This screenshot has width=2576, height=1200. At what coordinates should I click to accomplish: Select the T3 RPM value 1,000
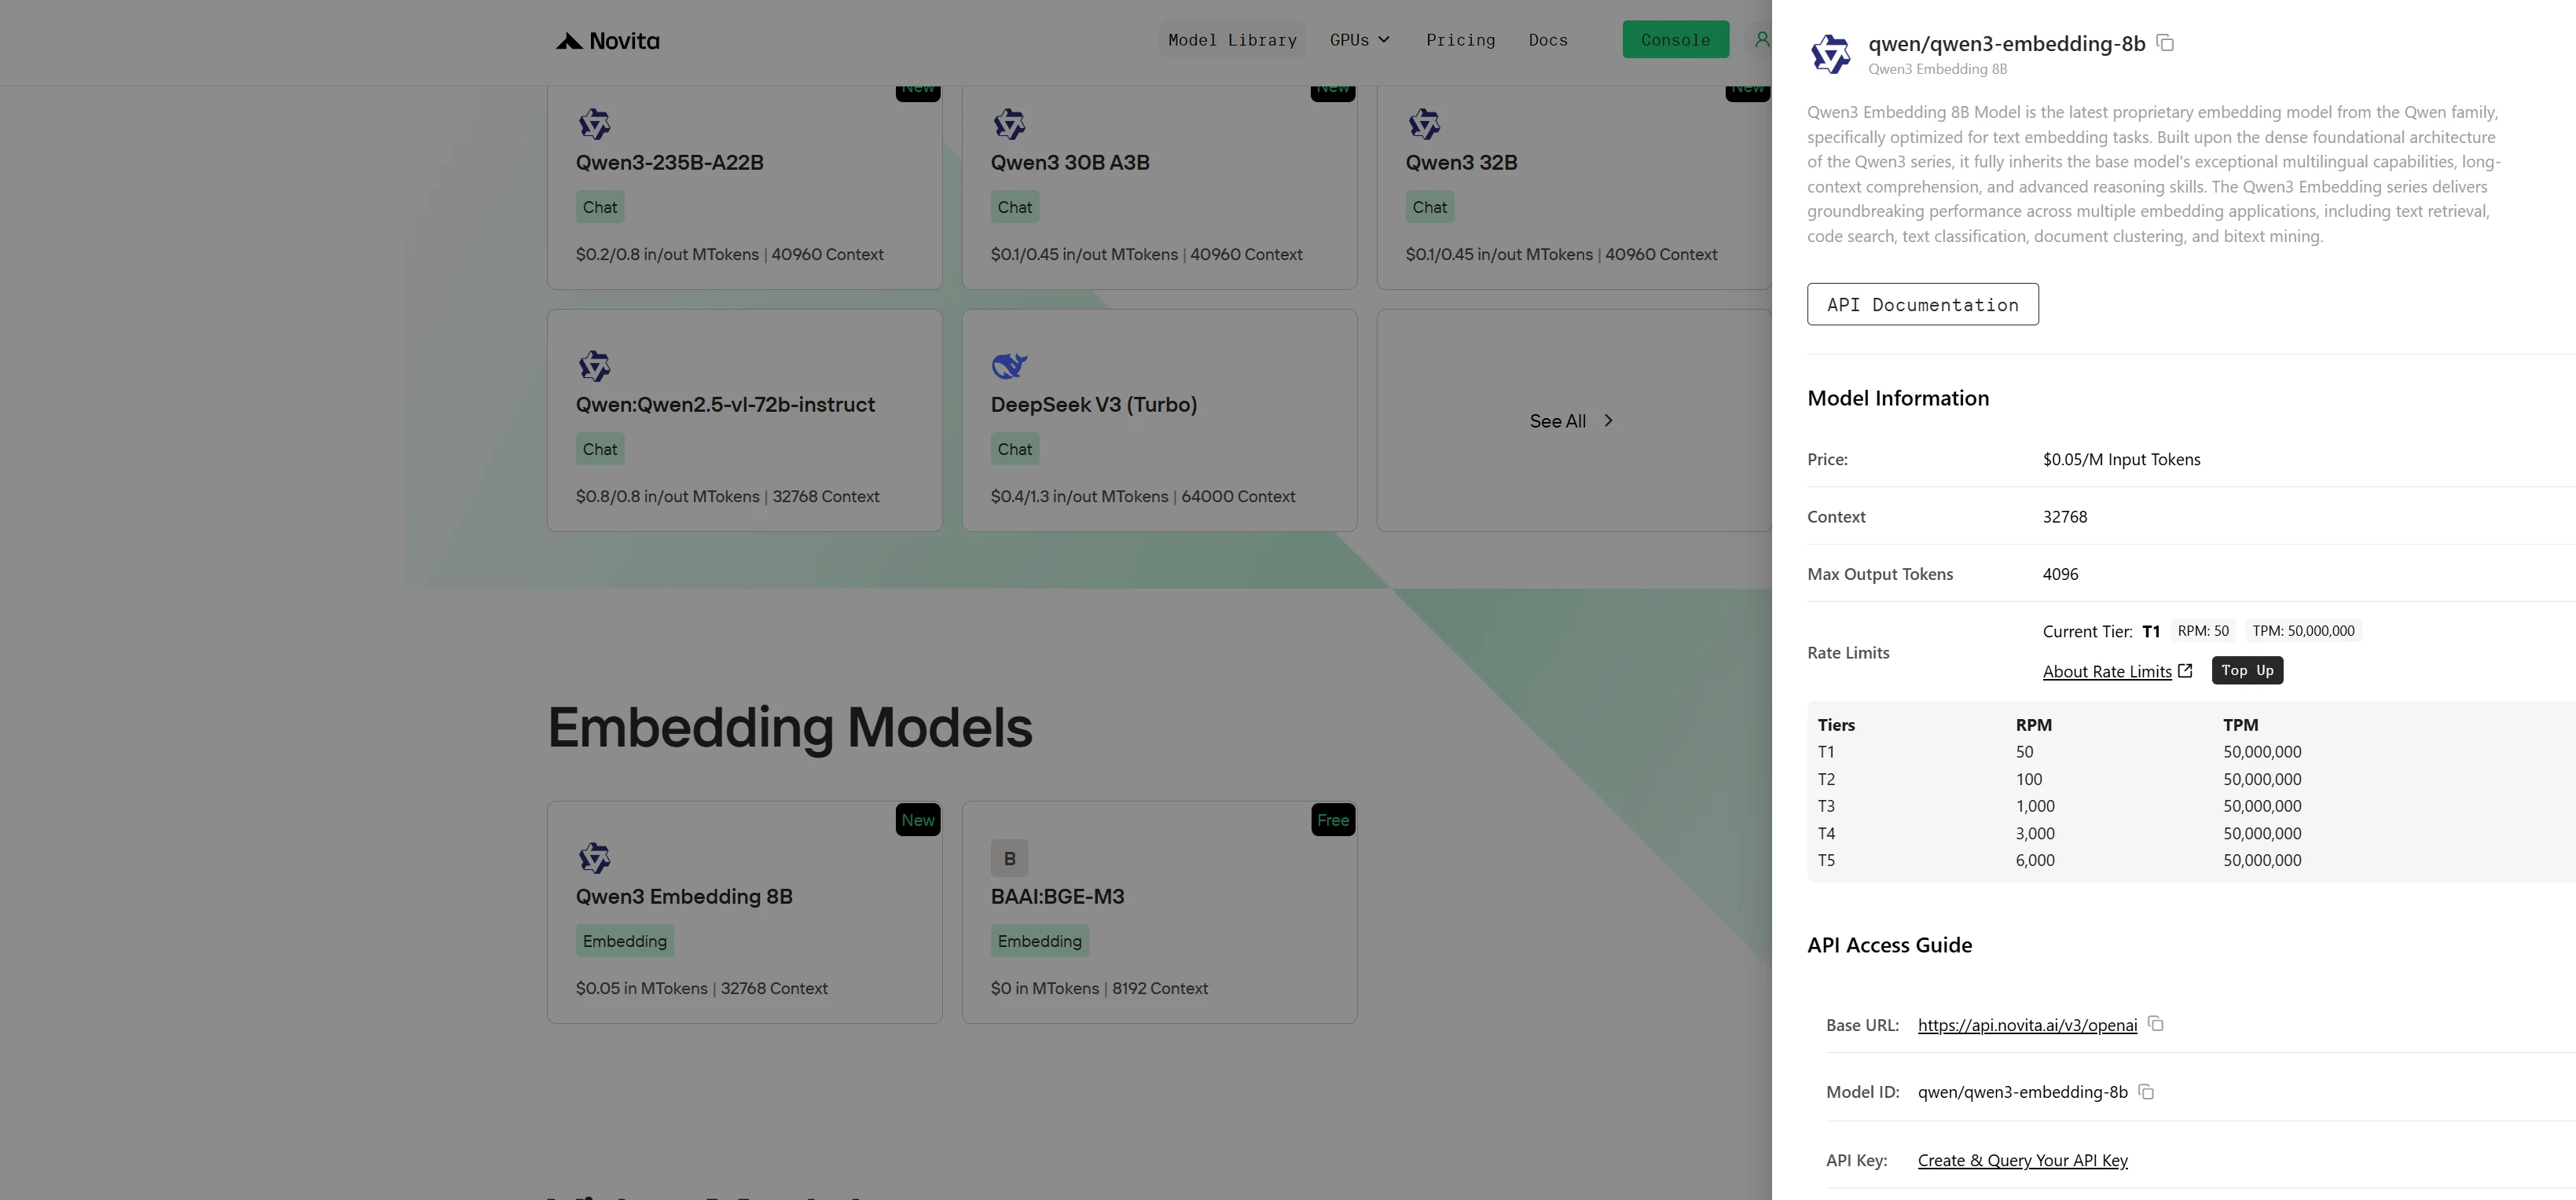(2035, 806)
